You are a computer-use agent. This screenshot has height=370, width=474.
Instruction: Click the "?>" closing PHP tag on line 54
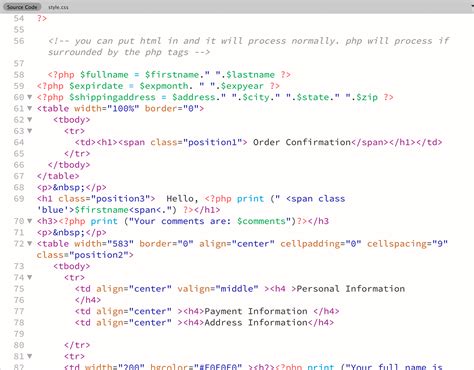tap(42, 18)
